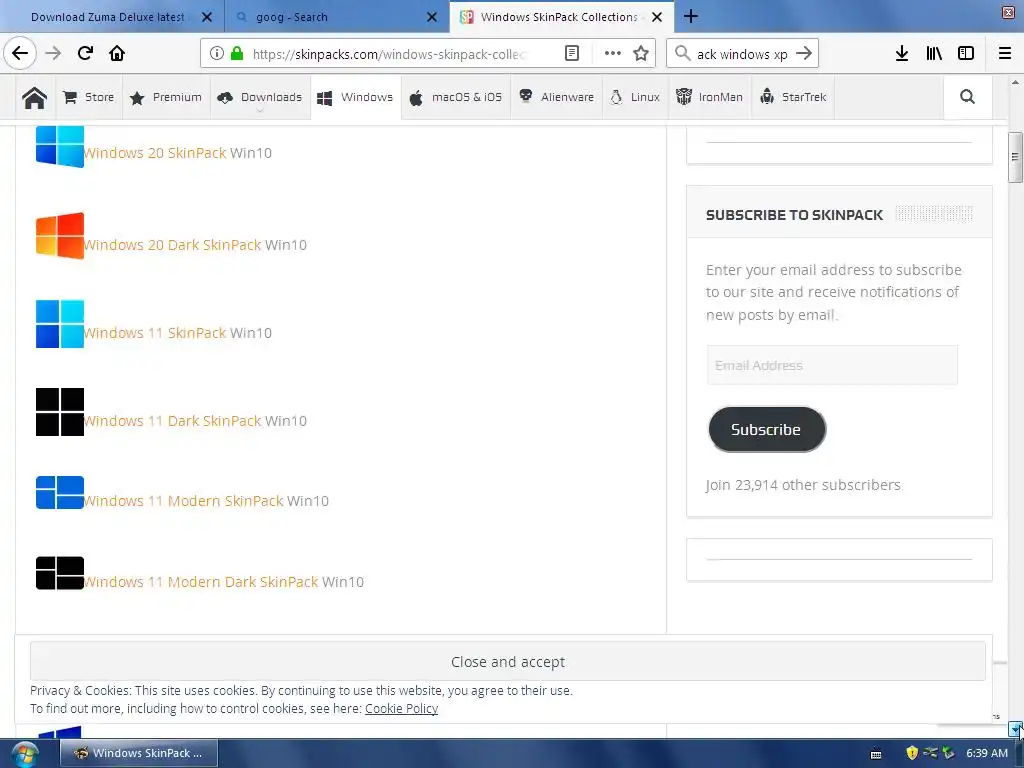Screen dimensions: 1024x768
Task: Open the Windows Start menu orb
Action: coord(24,754)
